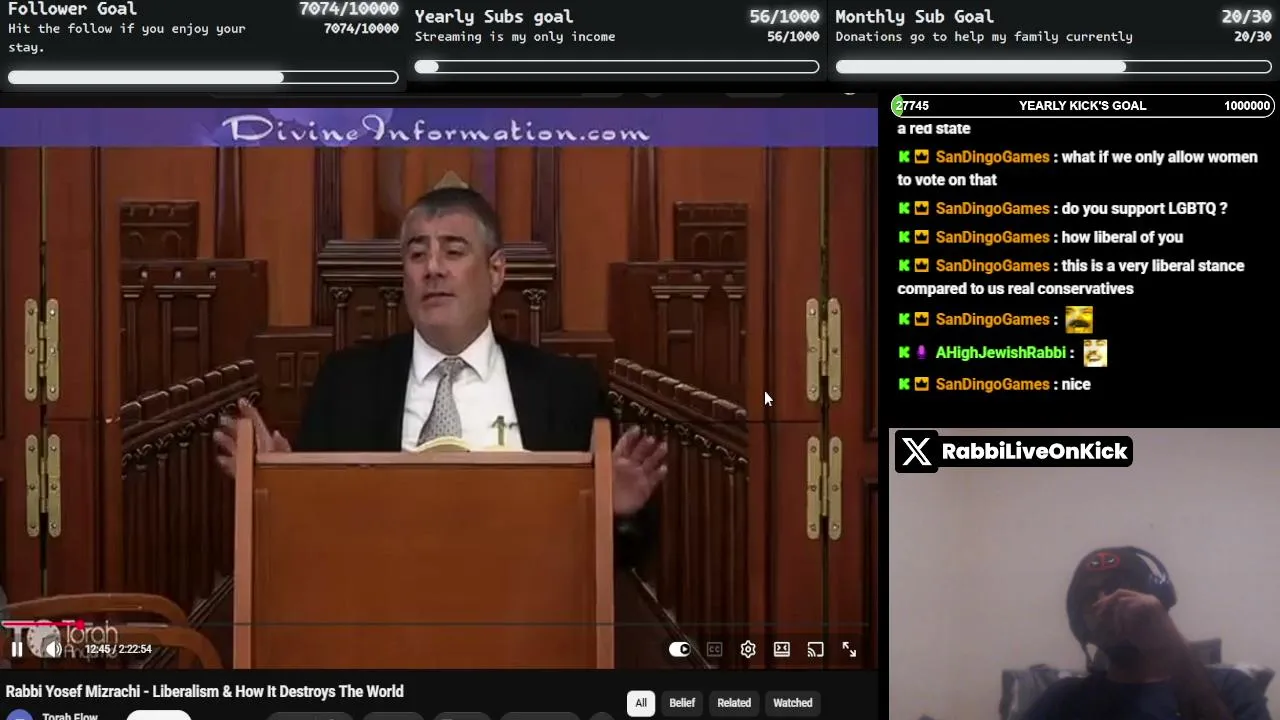The width and height of the screenshot is (1280, 720).
Task: Click the video title about Liberalism
Action: [205, 691]
